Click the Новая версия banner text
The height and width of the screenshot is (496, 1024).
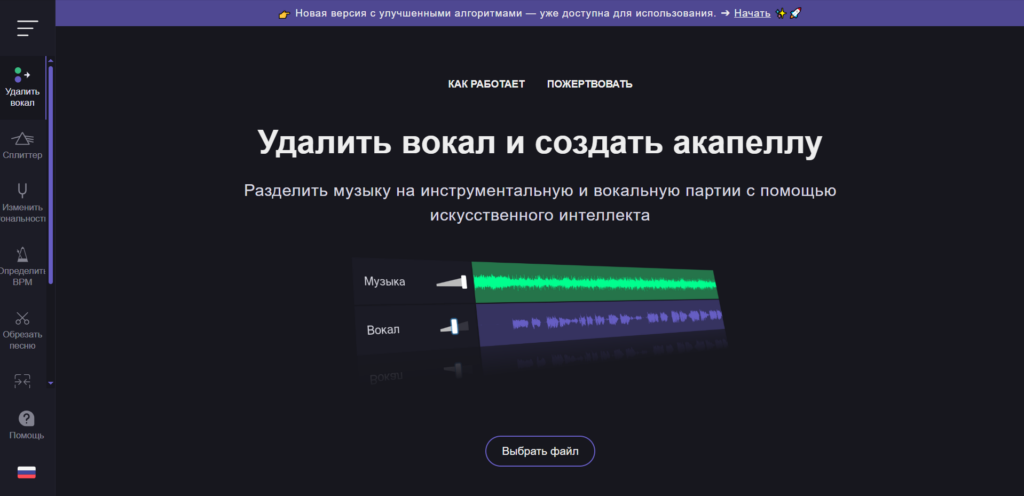pyautogui.click(x=505, y=13)
